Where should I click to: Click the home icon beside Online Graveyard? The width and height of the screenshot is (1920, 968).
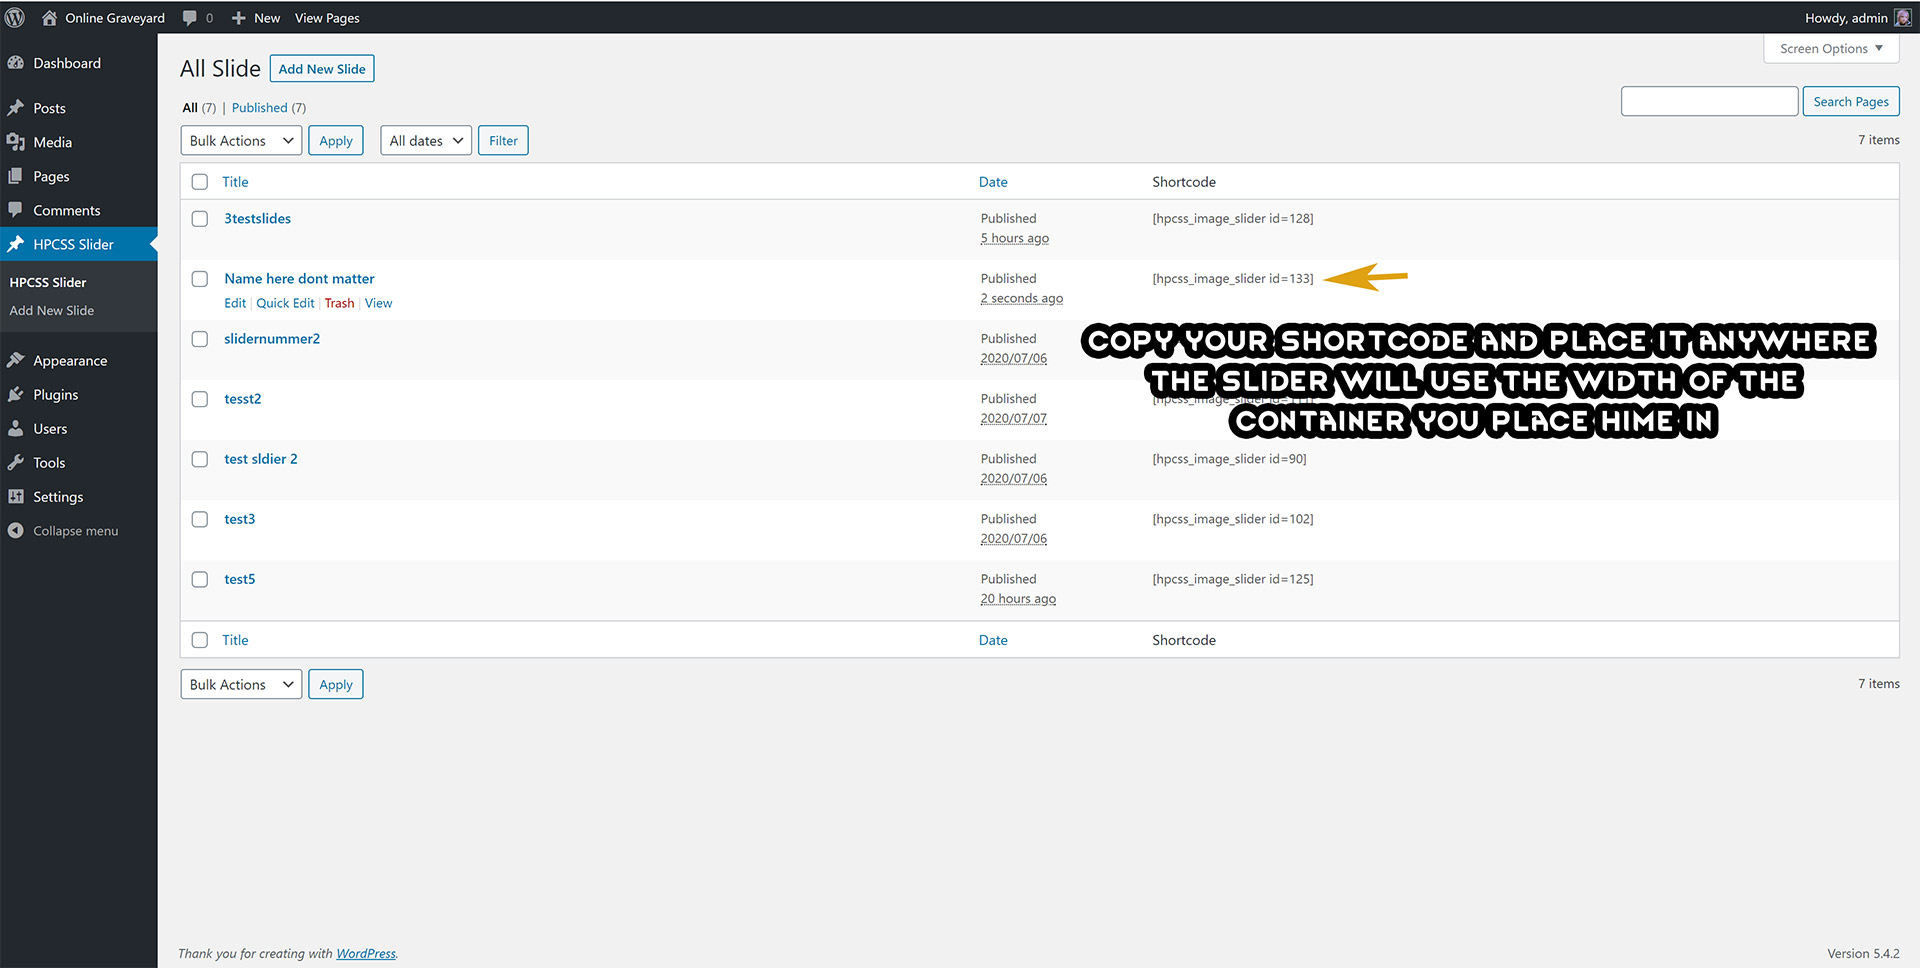pyautogui.click(x=49, y=18)
